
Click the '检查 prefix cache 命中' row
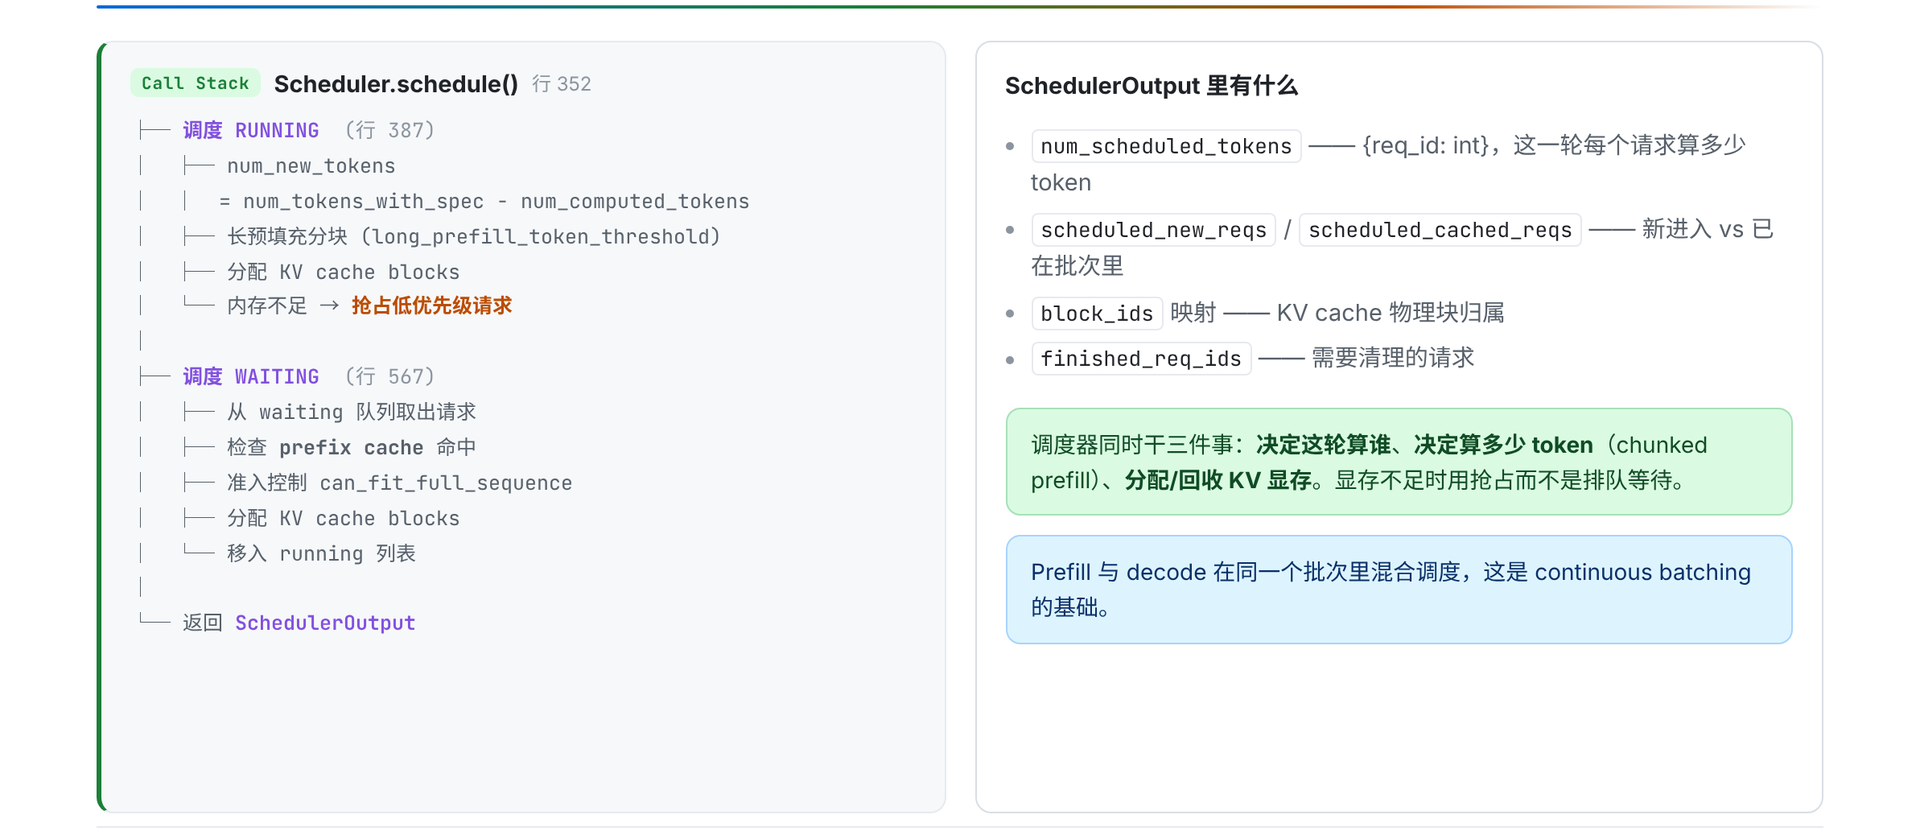[x=351, y=447]
